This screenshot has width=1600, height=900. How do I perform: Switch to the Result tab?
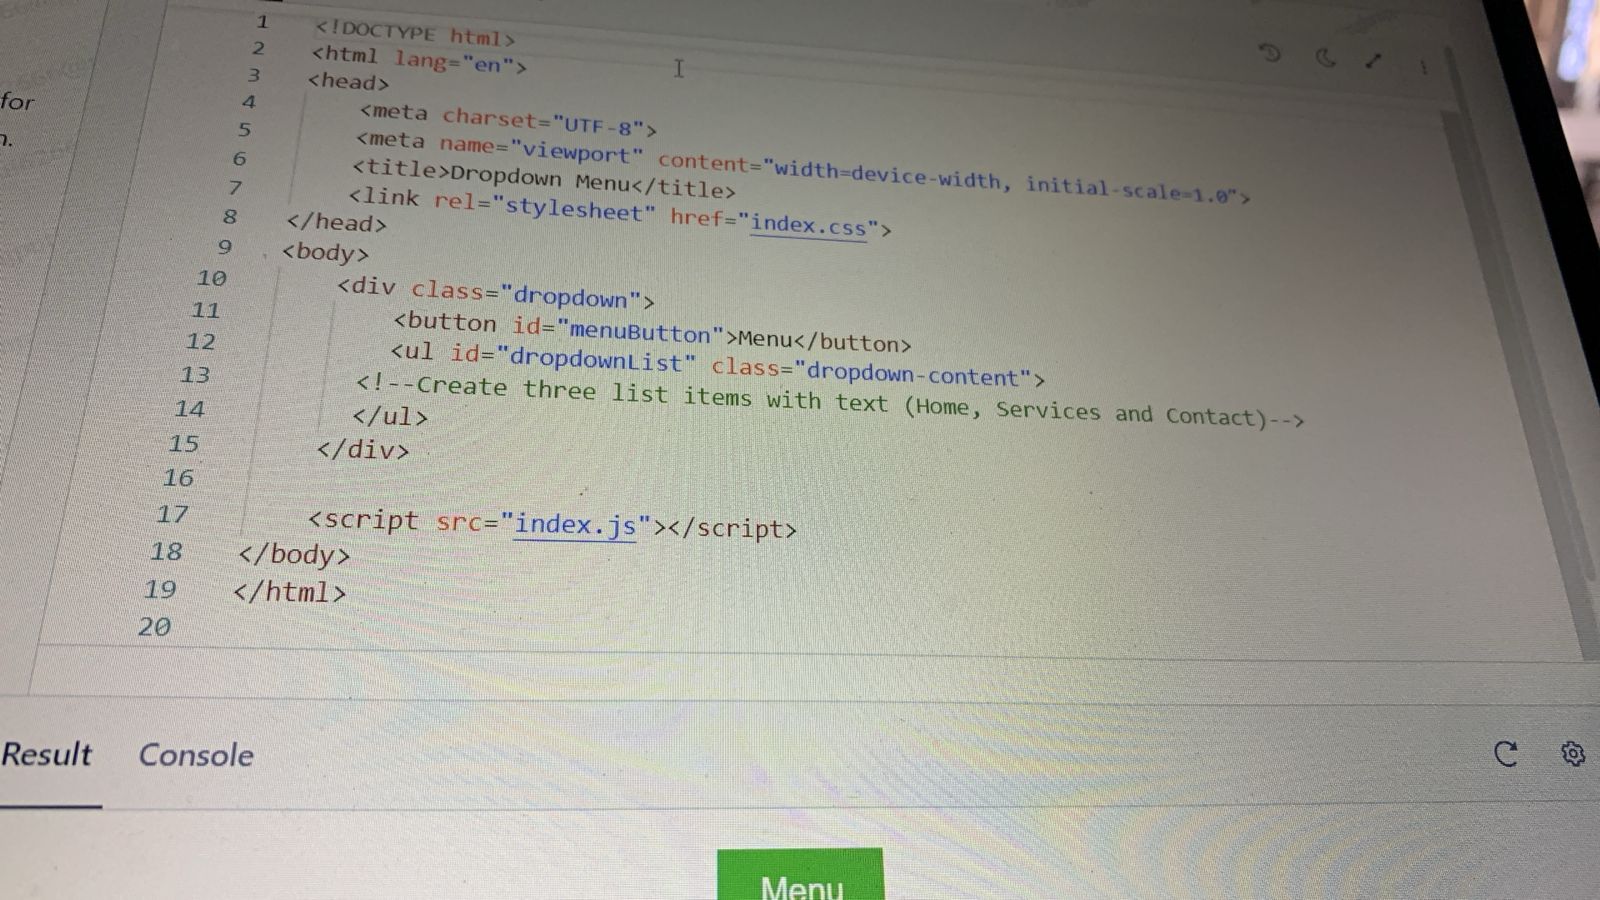tap(46, 754)
